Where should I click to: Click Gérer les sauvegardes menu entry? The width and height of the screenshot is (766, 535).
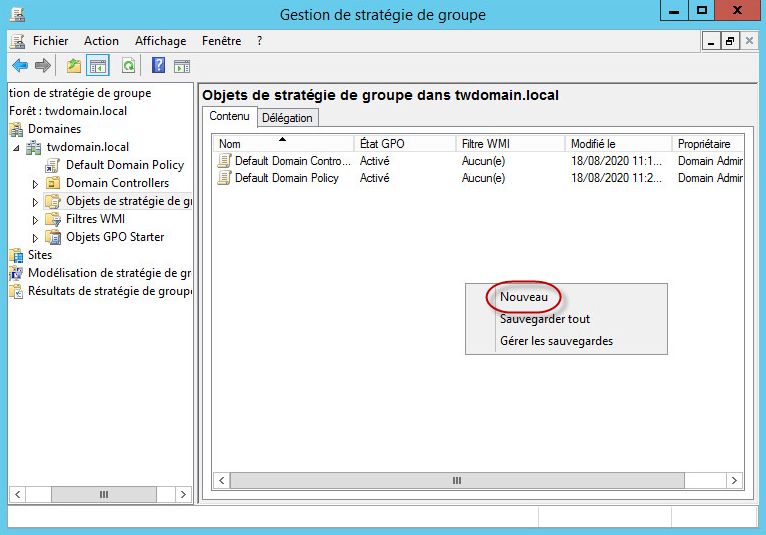coord(556,341)
